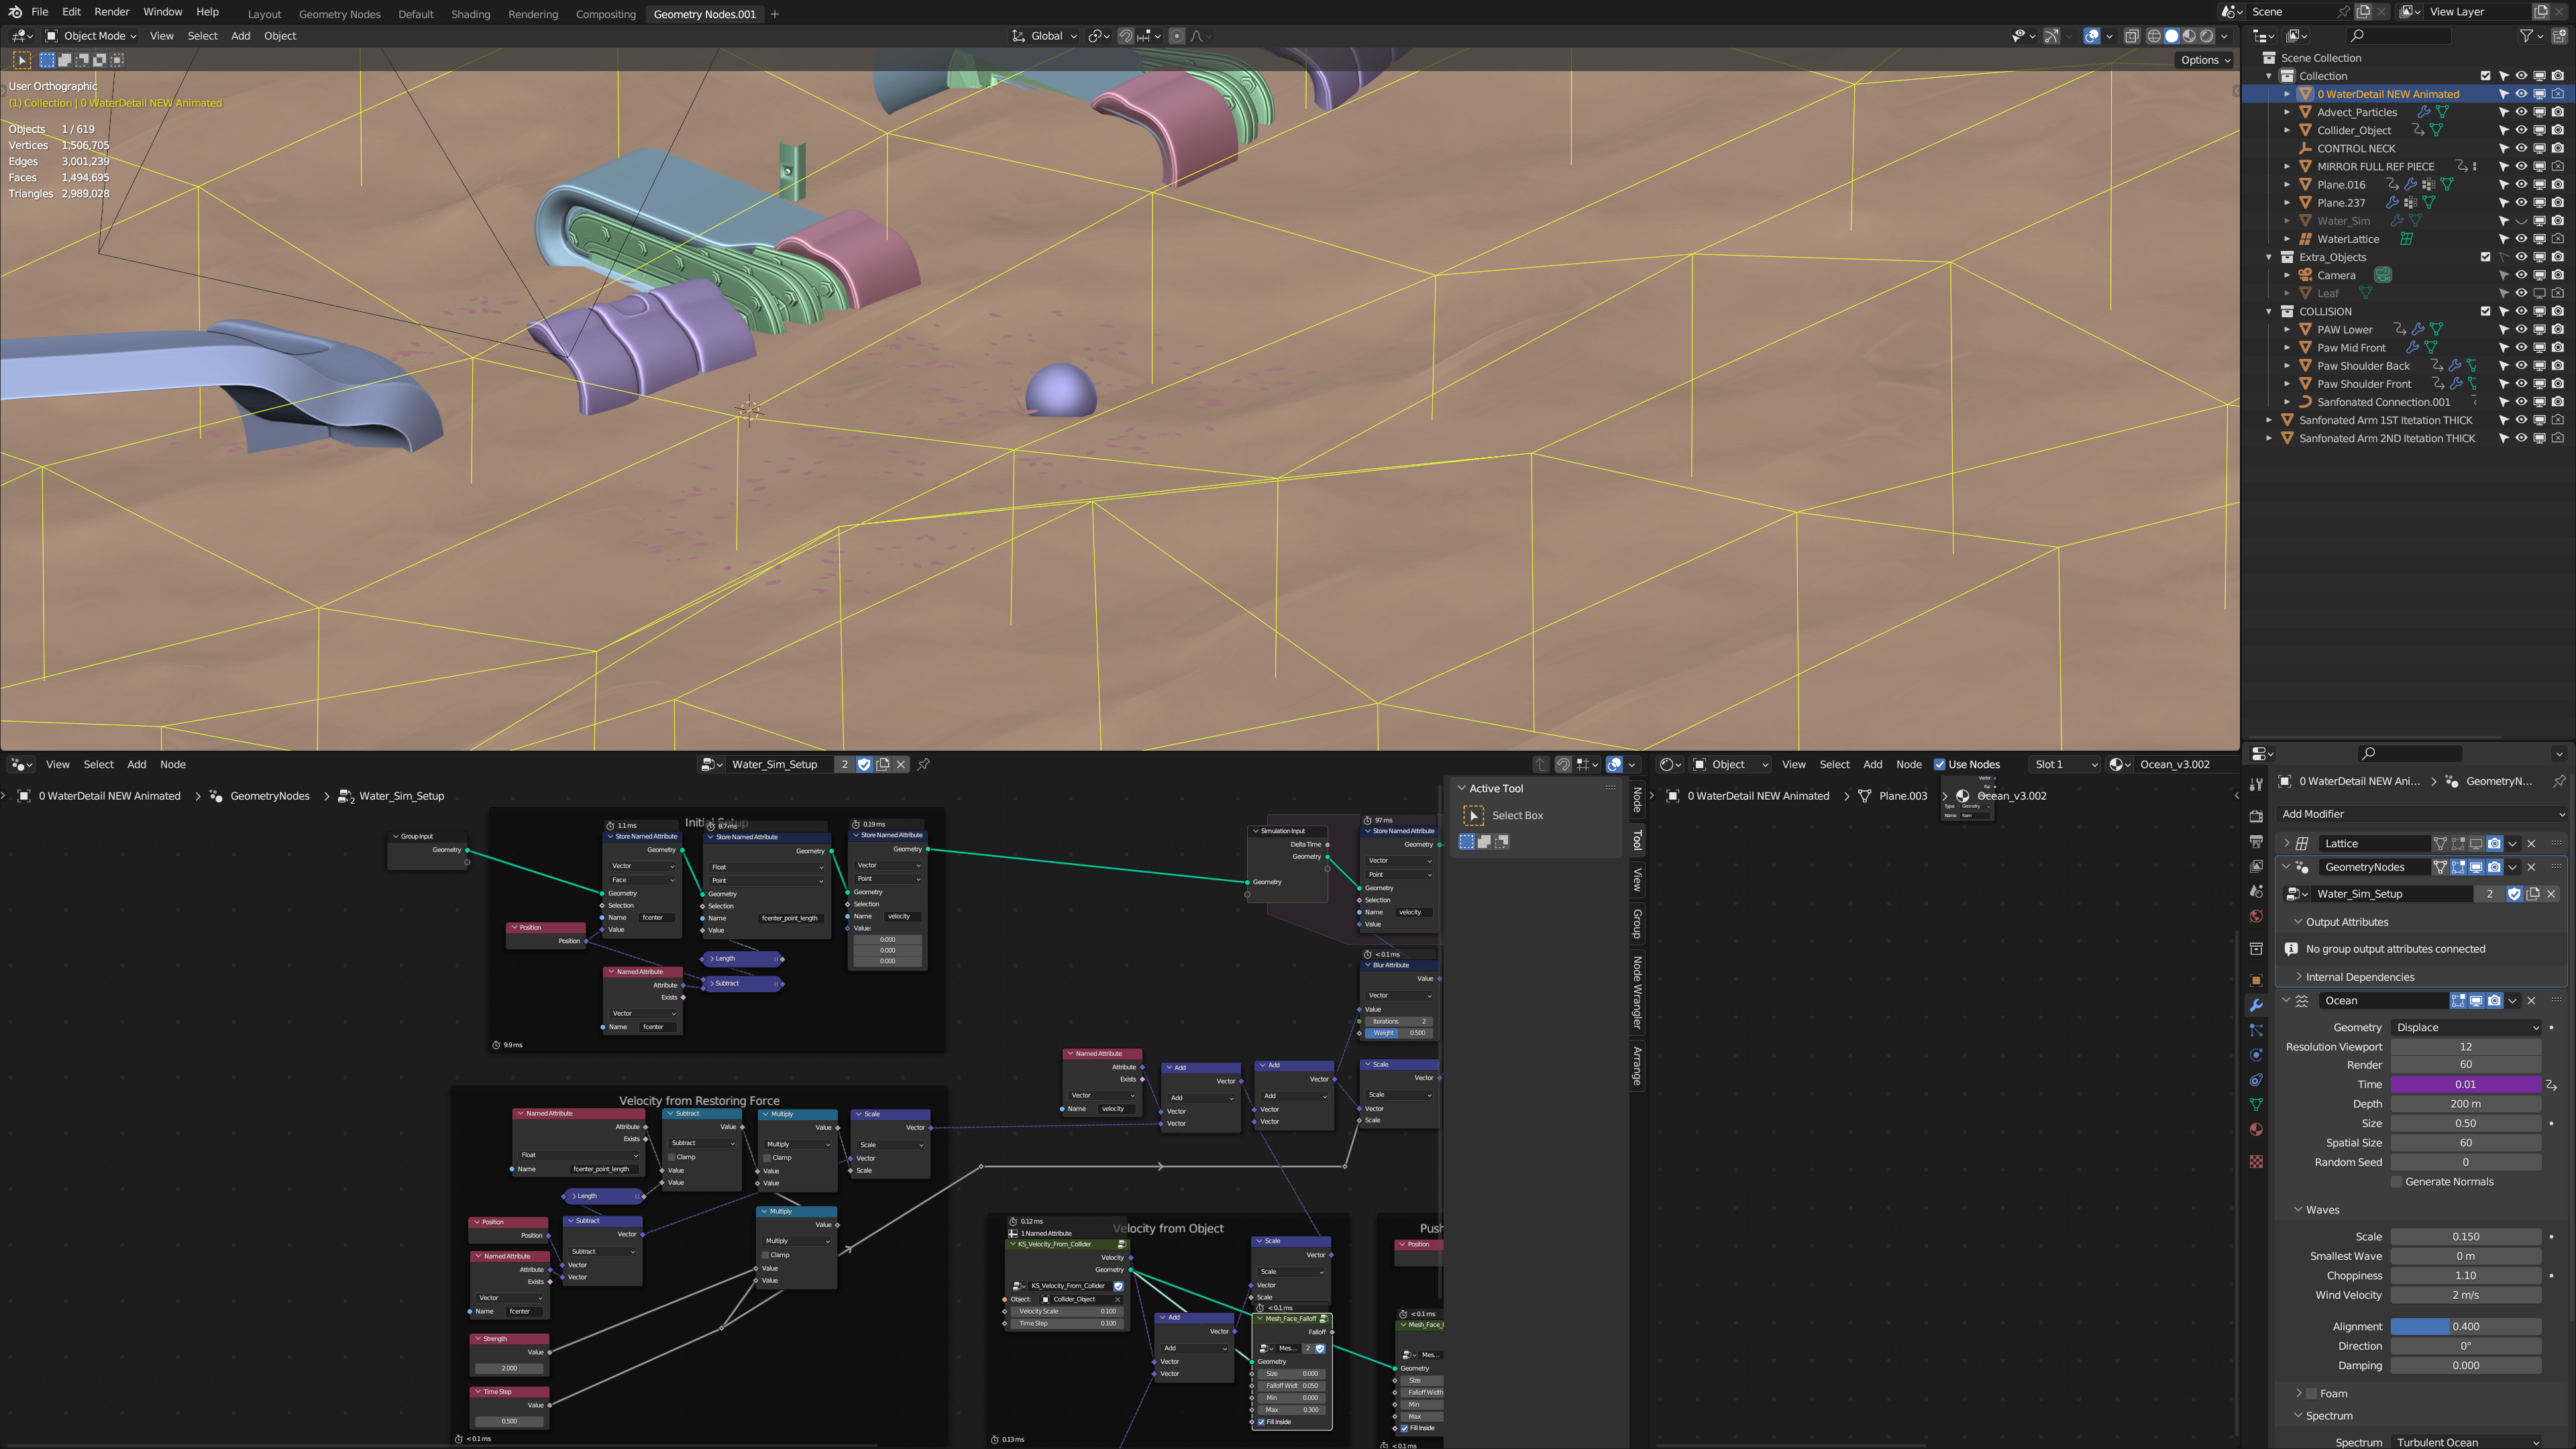
Task: Open the Render menu in top bar
Action: tap(112, 12)
